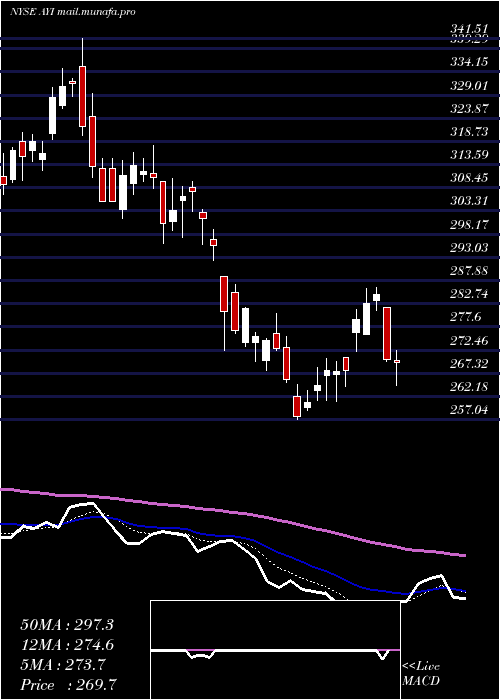This screenshot has width=500, height=700.
Task: Click the 341.51 price axis label
Action: point(468,29)
